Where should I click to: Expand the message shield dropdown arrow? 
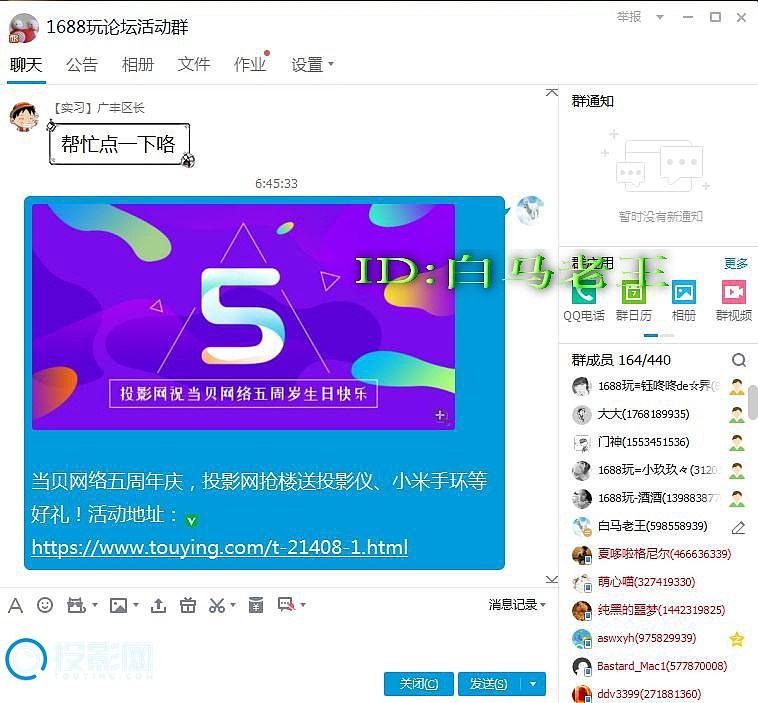[x=303, y=605]
